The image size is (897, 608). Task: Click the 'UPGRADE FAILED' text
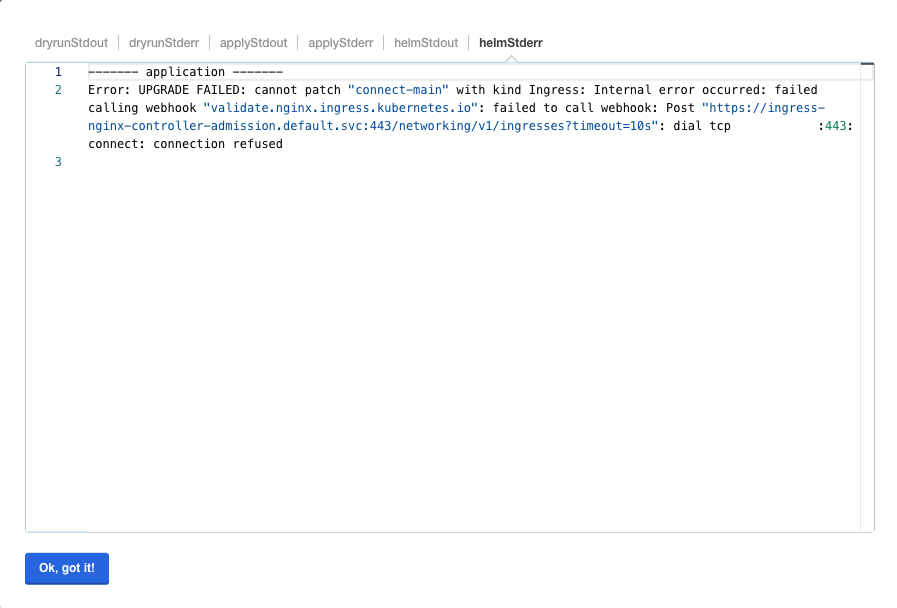point(189,90)
